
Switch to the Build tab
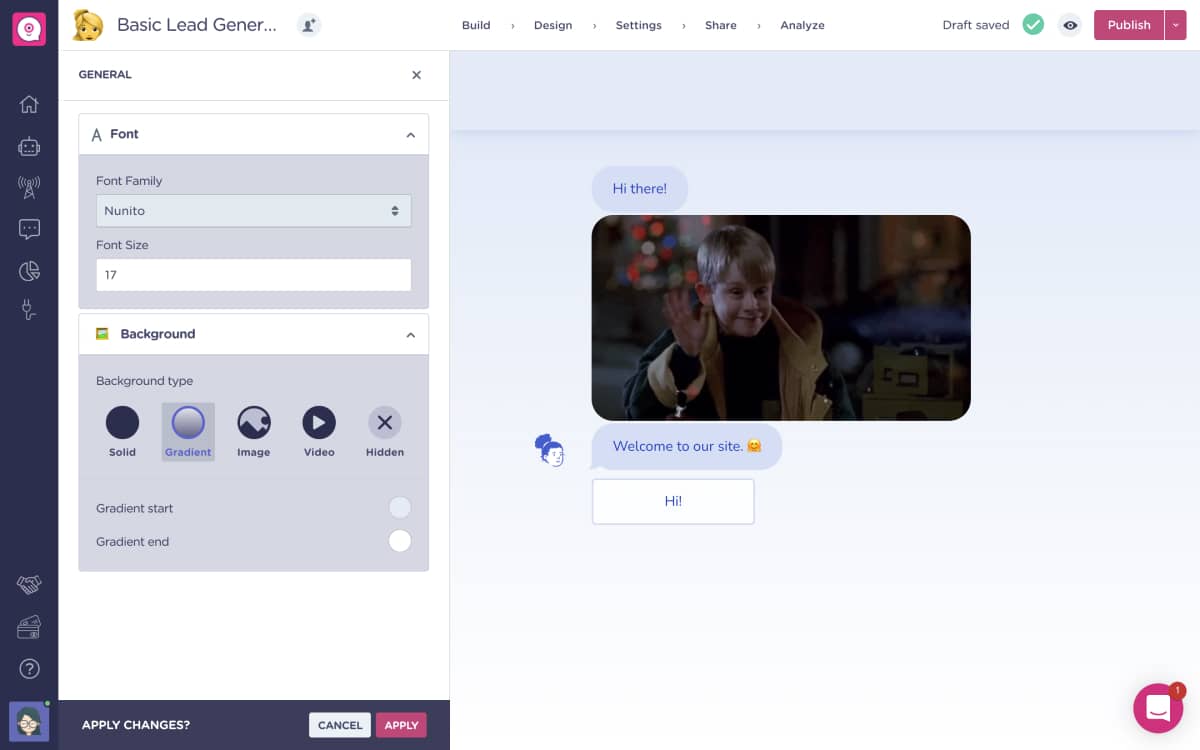476,25
